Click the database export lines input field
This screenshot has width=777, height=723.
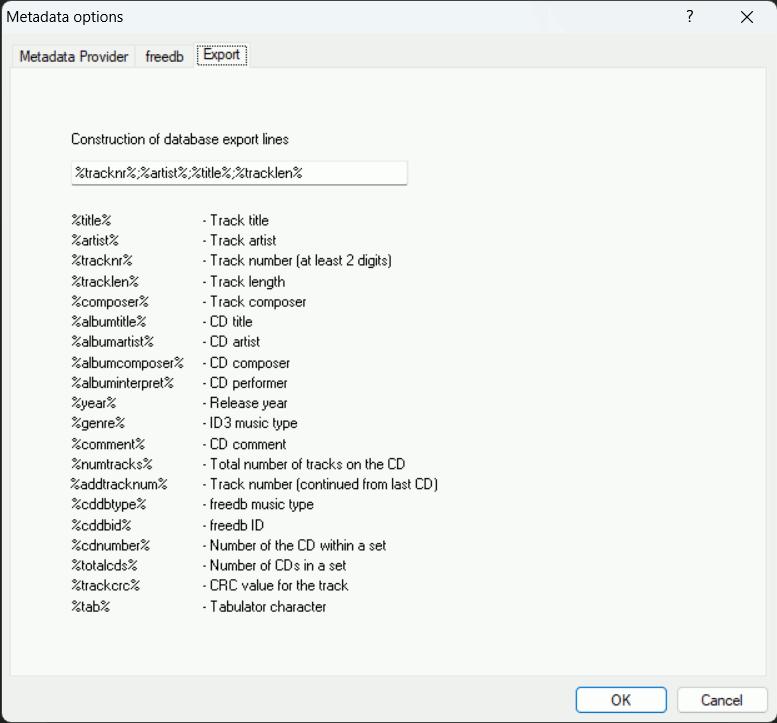[x=238, y=173]
